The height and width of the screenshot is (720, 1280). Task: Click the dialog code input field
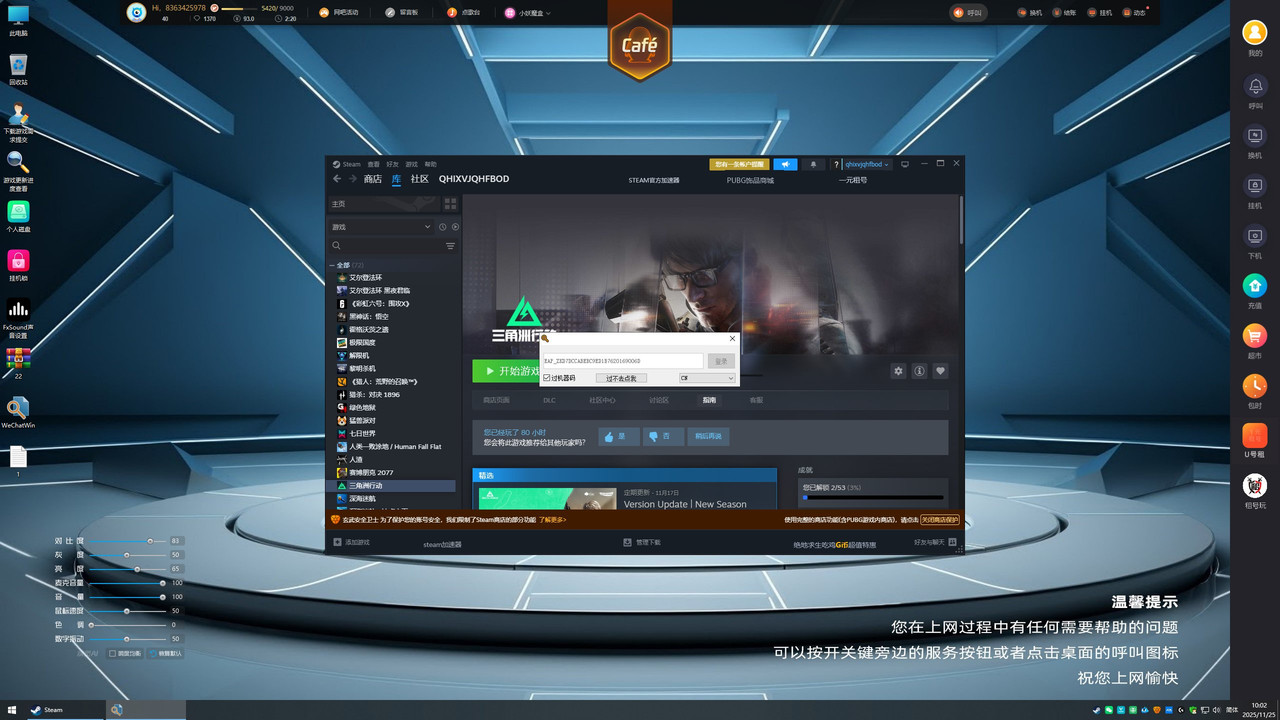(622, 360)
